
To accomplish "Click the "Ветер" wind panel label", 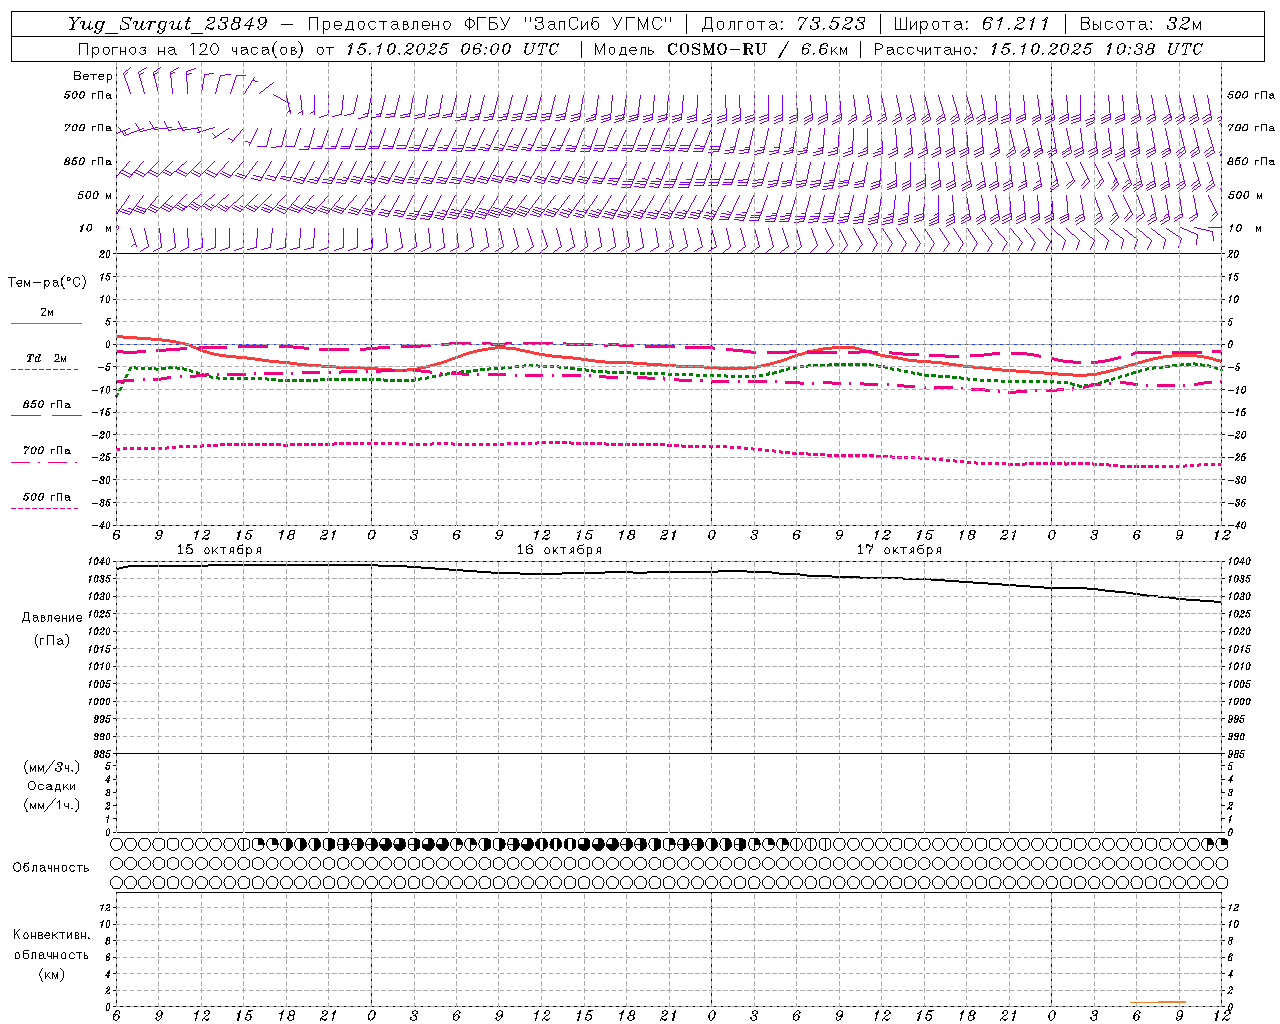I will tap(93, 76).
